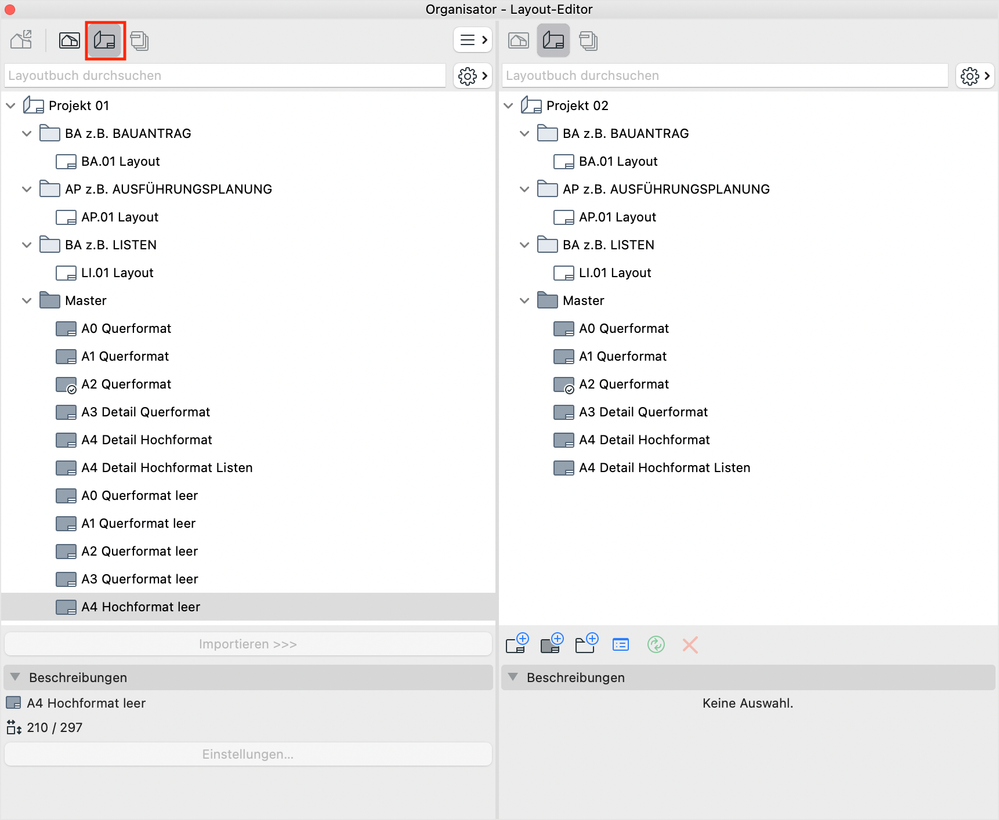Open the hamburger menu dropdown in left panel
The height and width of the screenshot is (820, 999).
click(473, 40)
